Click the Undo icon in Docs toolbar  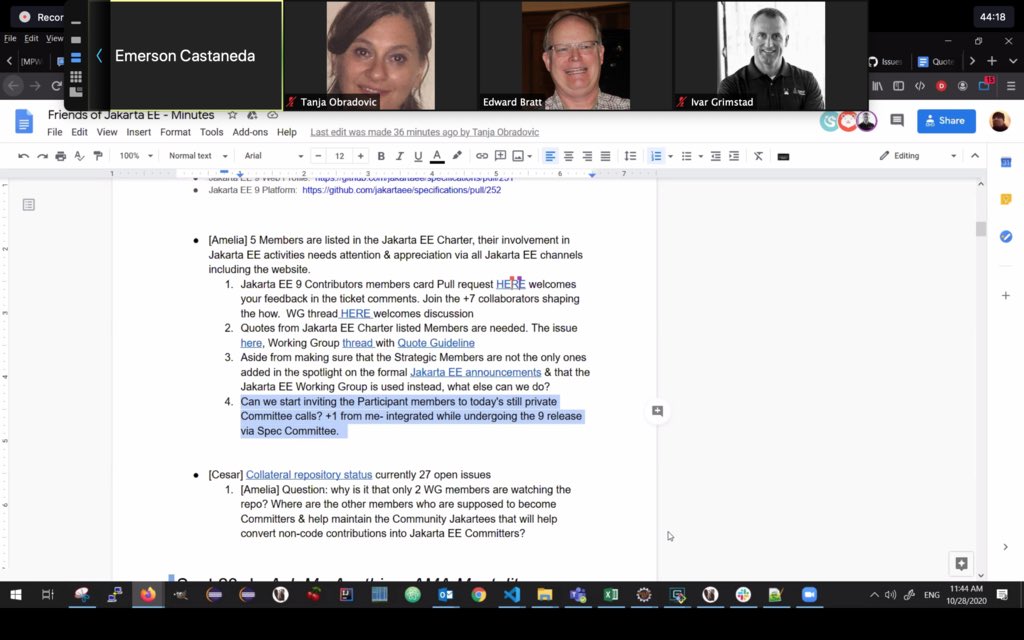[24, 156]
